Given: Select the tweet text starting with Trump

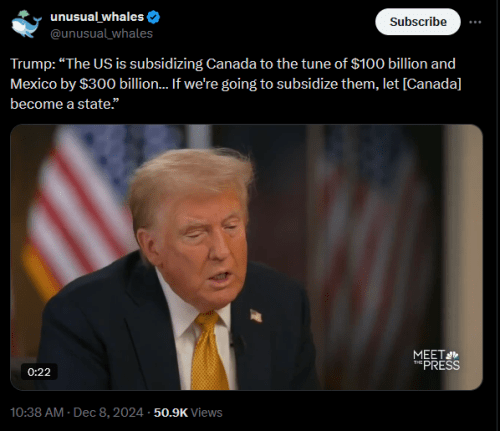Looking at the screenshot, I should (x=236, y=84).
